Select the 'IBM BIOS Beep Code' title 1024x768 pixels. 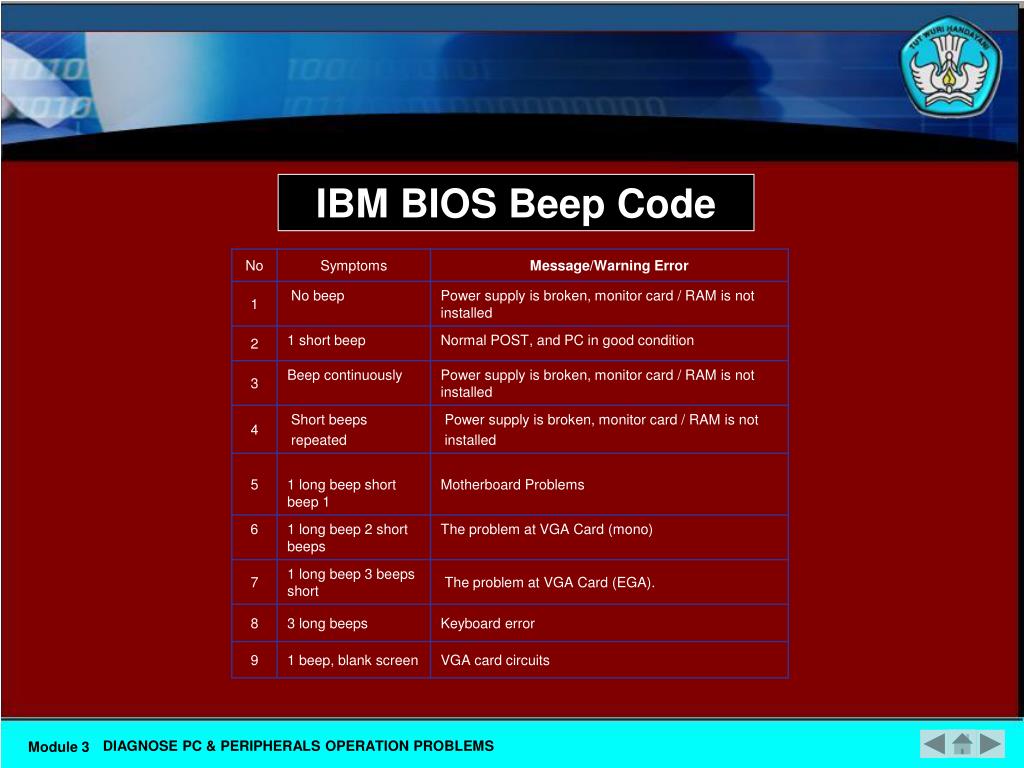(516, 202)
